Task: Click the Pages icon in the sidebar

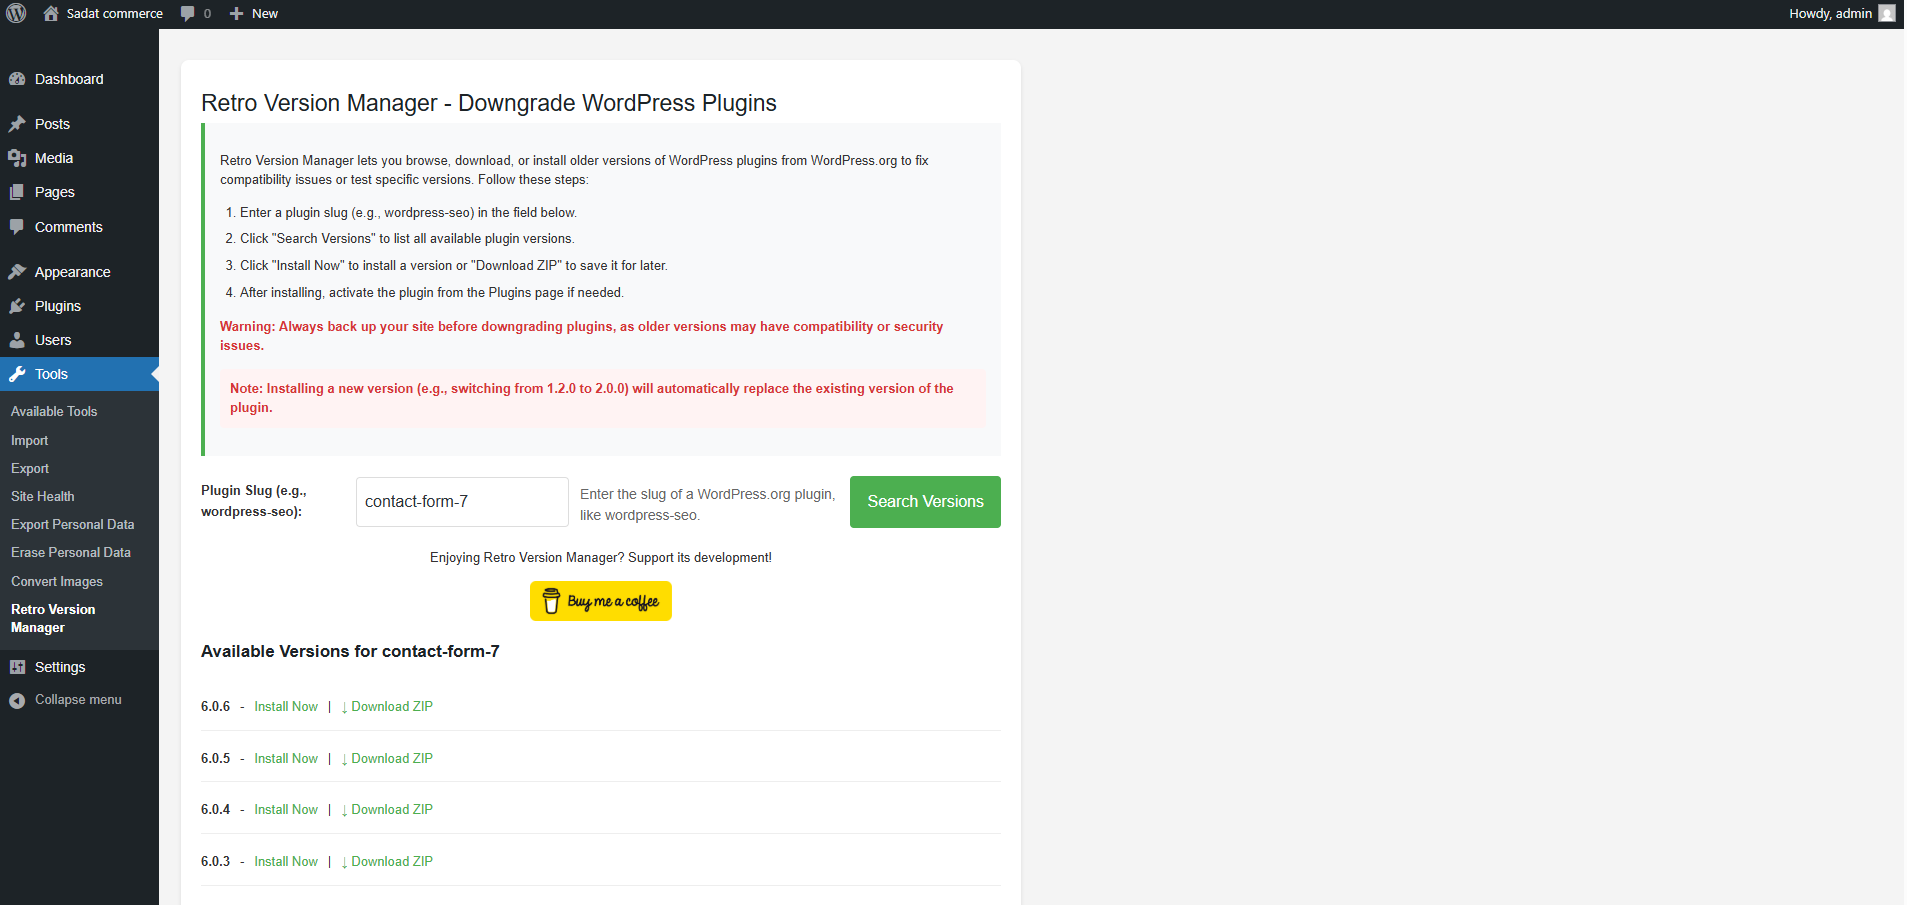Action: point(17,192)
